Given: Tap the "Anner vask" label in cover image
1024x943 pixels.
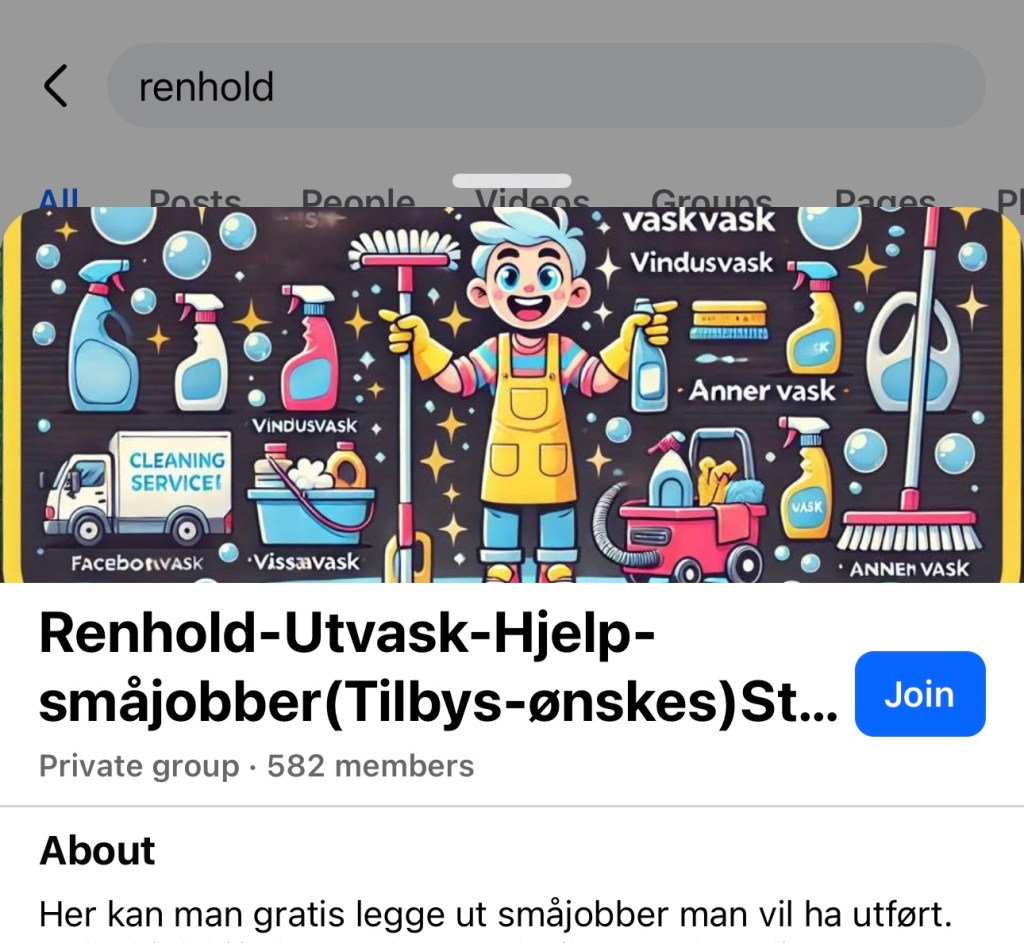Looking at the screenshot, I should (x=761, y=391).
